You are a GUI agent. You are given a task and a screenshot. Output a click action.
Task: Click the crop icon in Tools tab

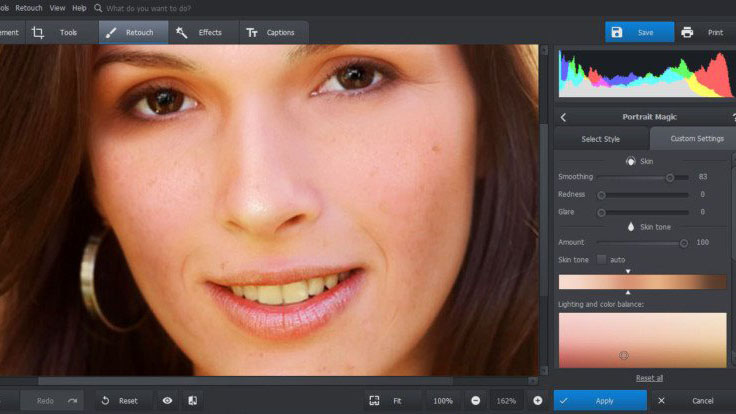coord(38,32)
